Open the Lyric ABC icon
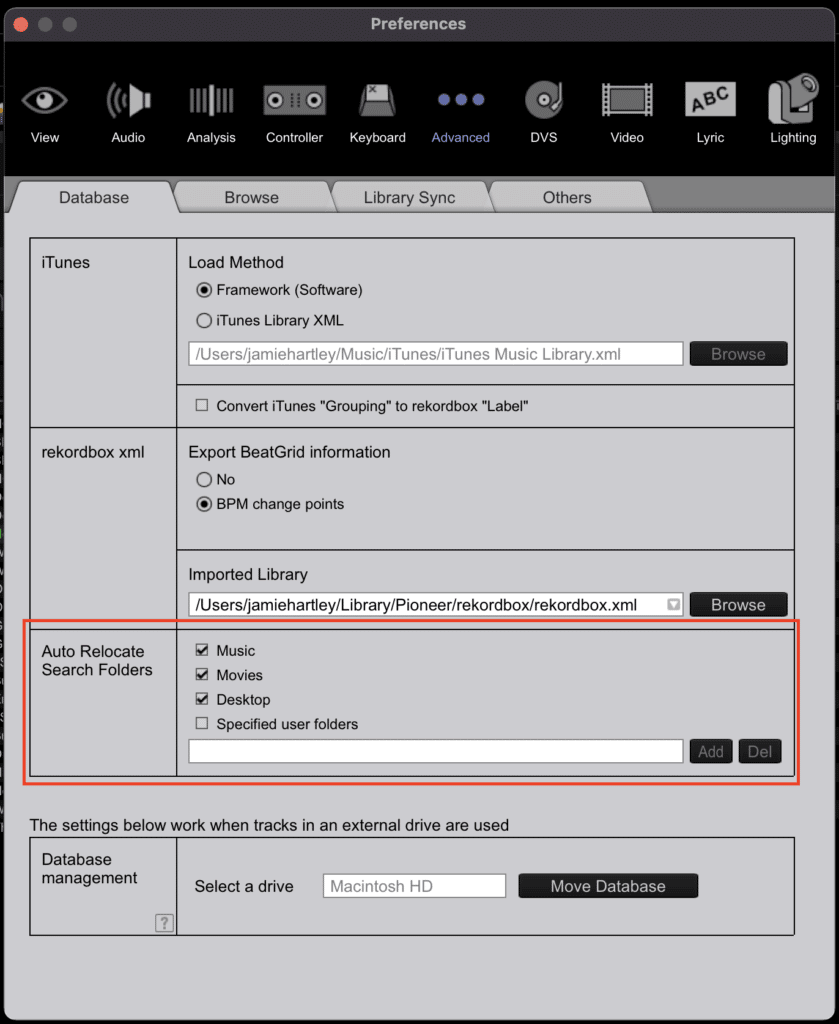Image resolution: width=839 pixels, height=1024 pixels. tap(710, 101)
